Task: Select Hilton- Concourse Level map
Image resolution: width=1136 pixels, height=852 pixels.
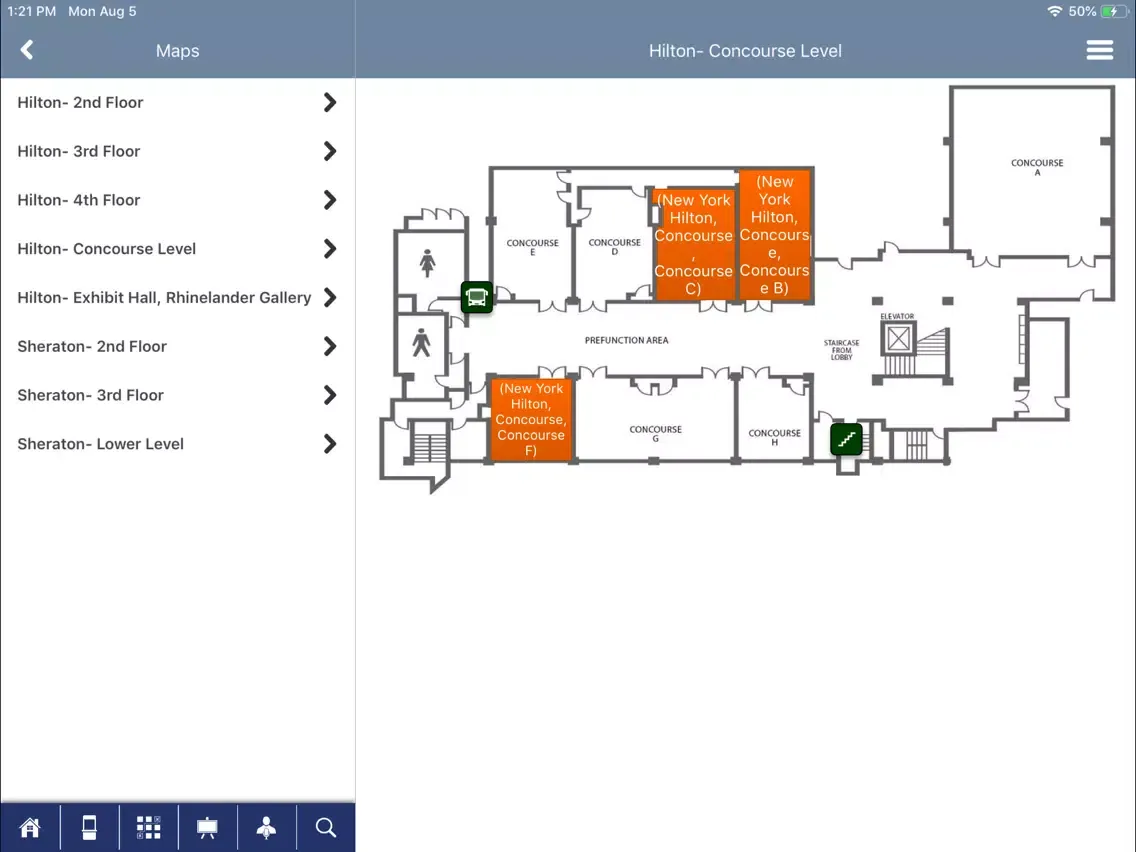Action: coord(178,248)
